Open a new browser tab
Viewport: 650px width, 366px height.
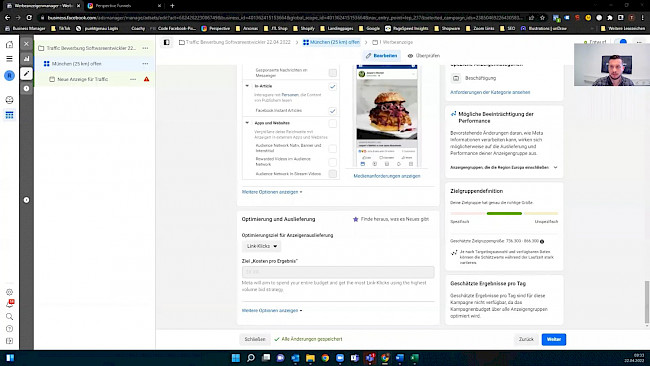point(172,6)
